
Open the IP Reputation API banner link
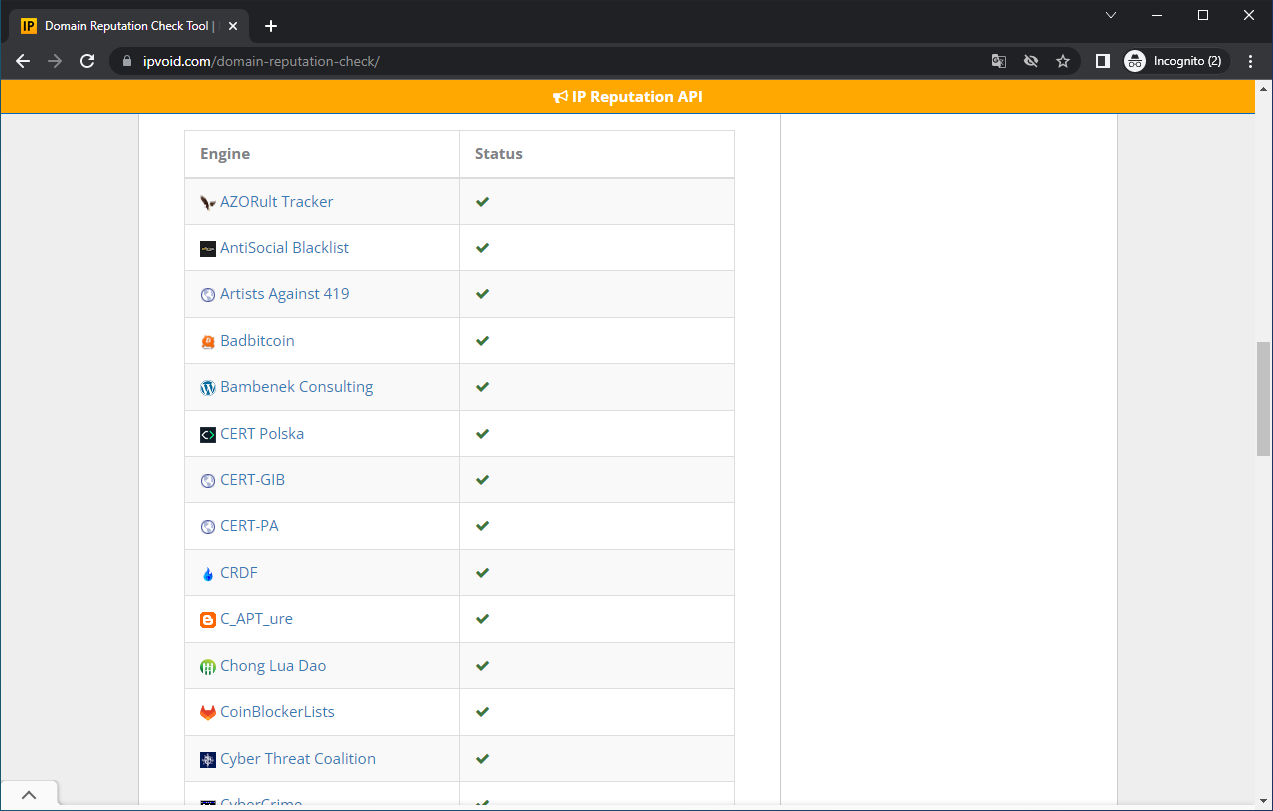(628, 97)
